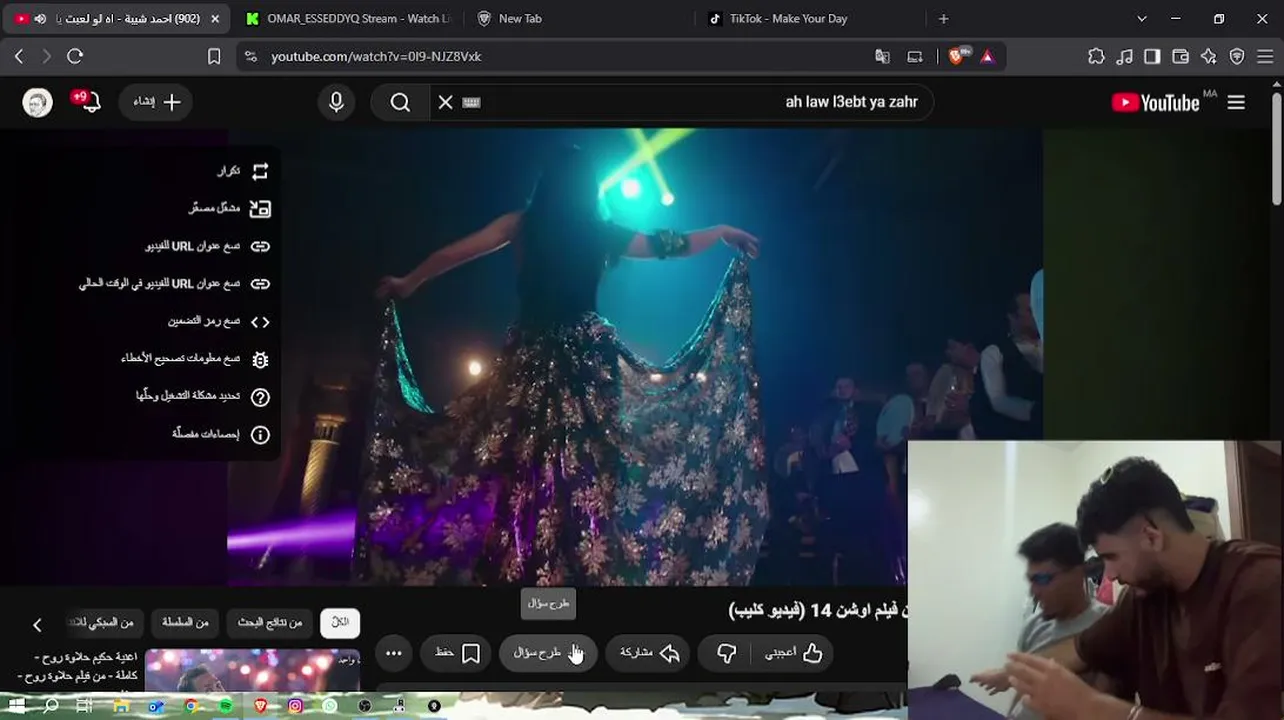Show the browser sidebar panel
The image size is (1284, 720).
[1152, 57]
